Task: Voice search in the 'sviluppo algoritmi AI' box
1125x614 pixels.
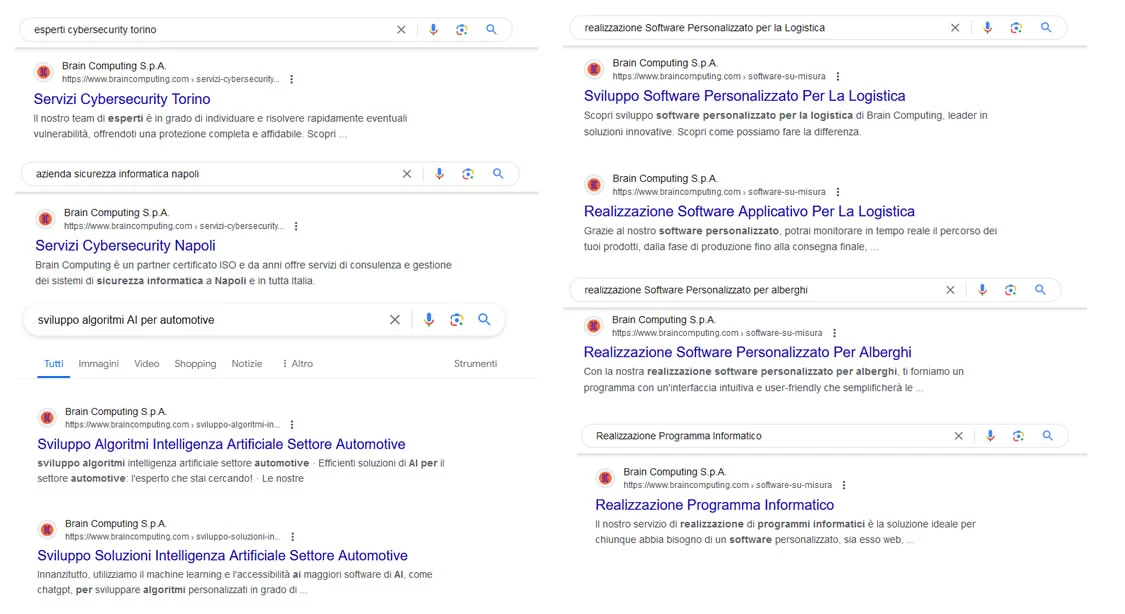Action: tap(429, 320)
